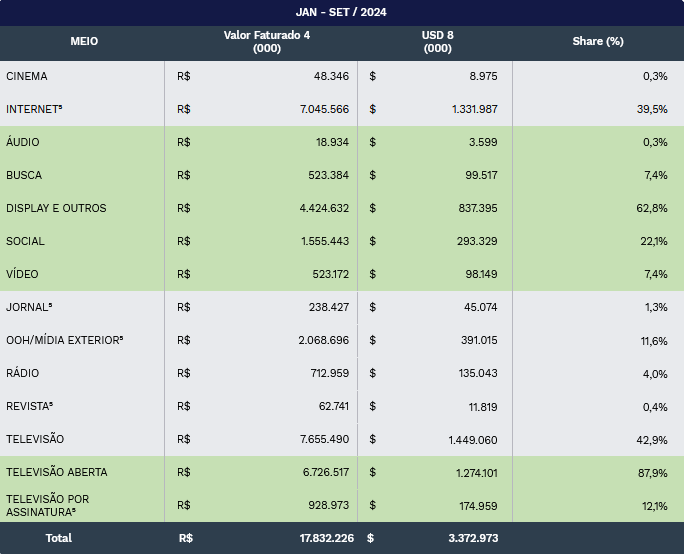Select Internet USD value 1.331.987
684x554 pixels.
475,109
